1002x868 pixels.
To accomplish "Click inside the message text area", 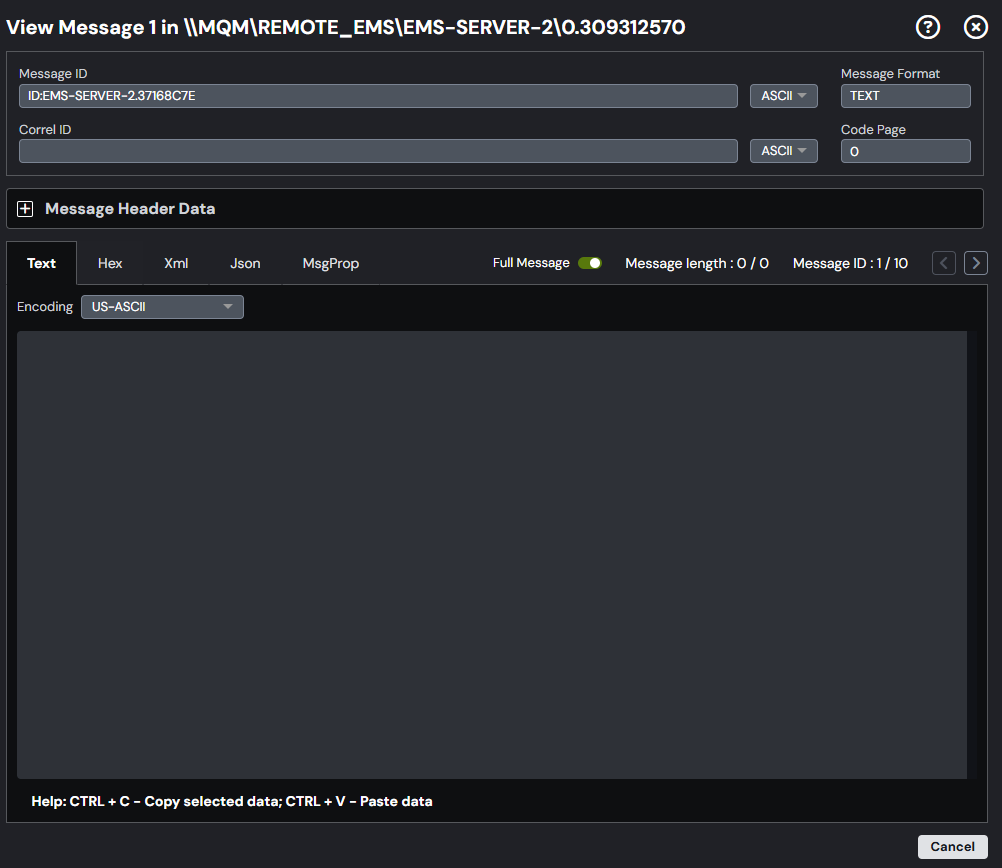I will tap(491, 555).
